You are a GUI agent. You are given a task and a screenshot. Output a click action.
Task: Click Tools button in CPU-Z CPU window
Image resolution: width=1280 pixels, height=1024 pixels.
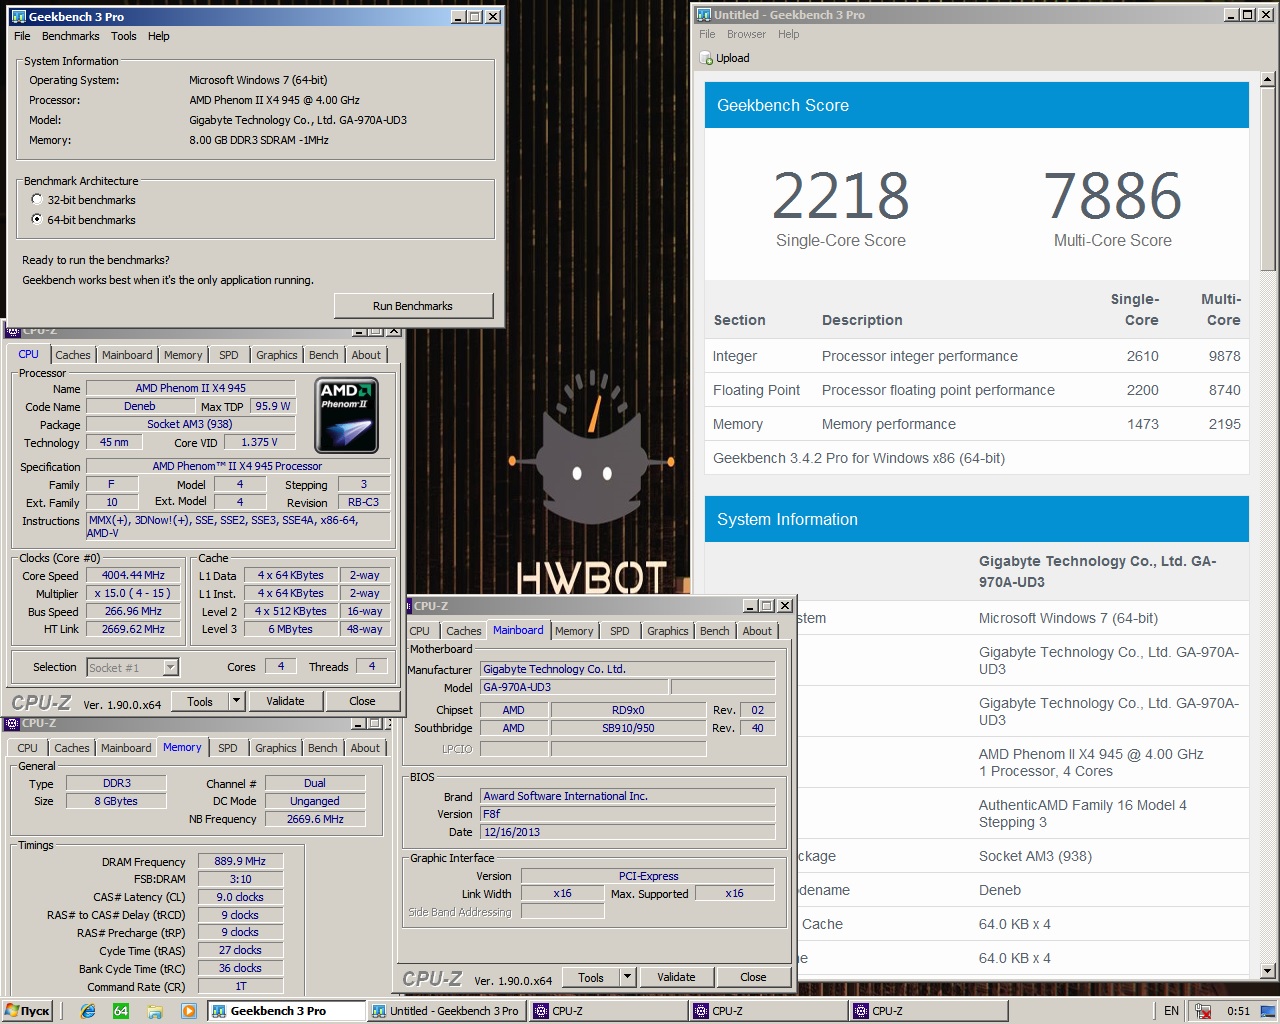pyautogui.click(x=200, y=701)
